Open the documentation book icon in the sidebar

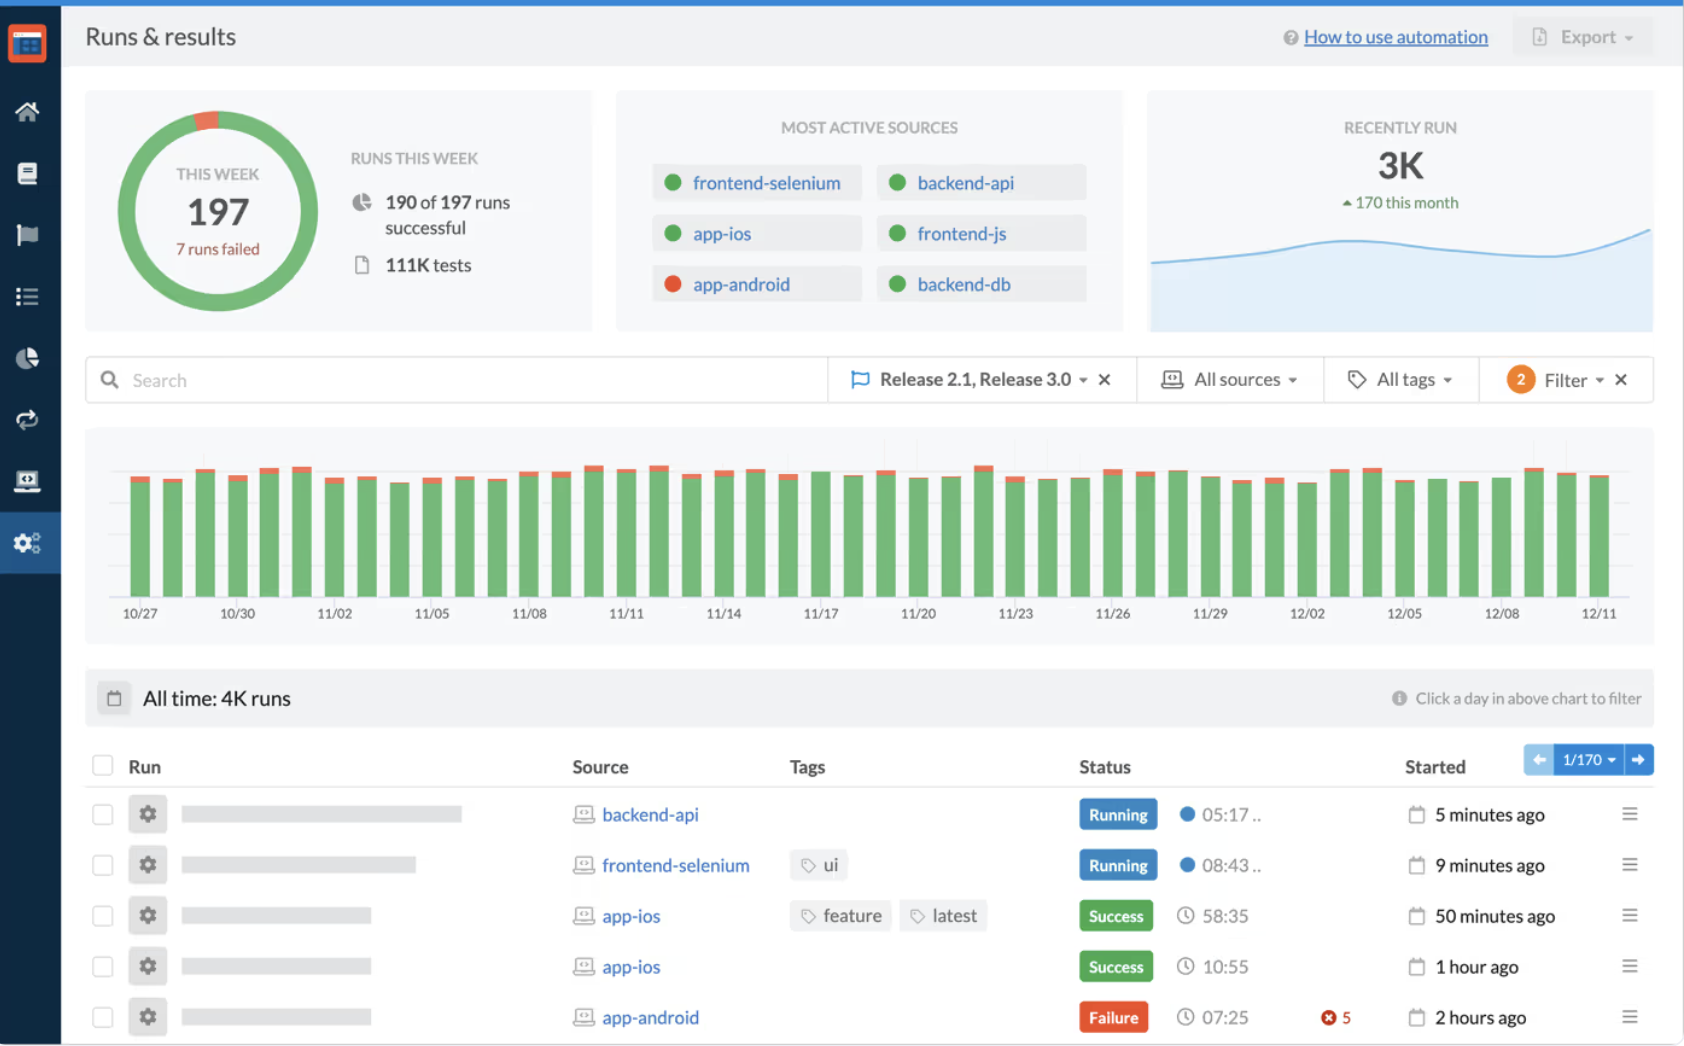(x=27, y=173)
